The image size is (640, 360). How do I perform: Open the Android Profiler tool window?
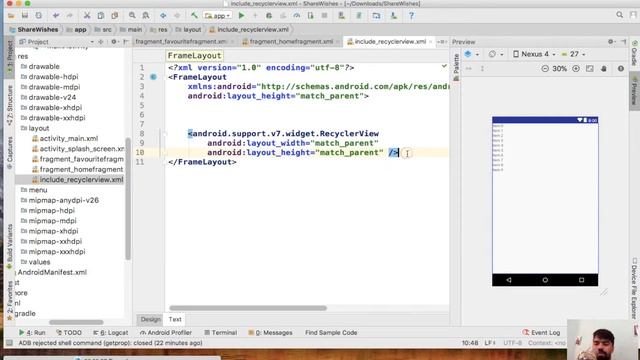coord(166,333)
